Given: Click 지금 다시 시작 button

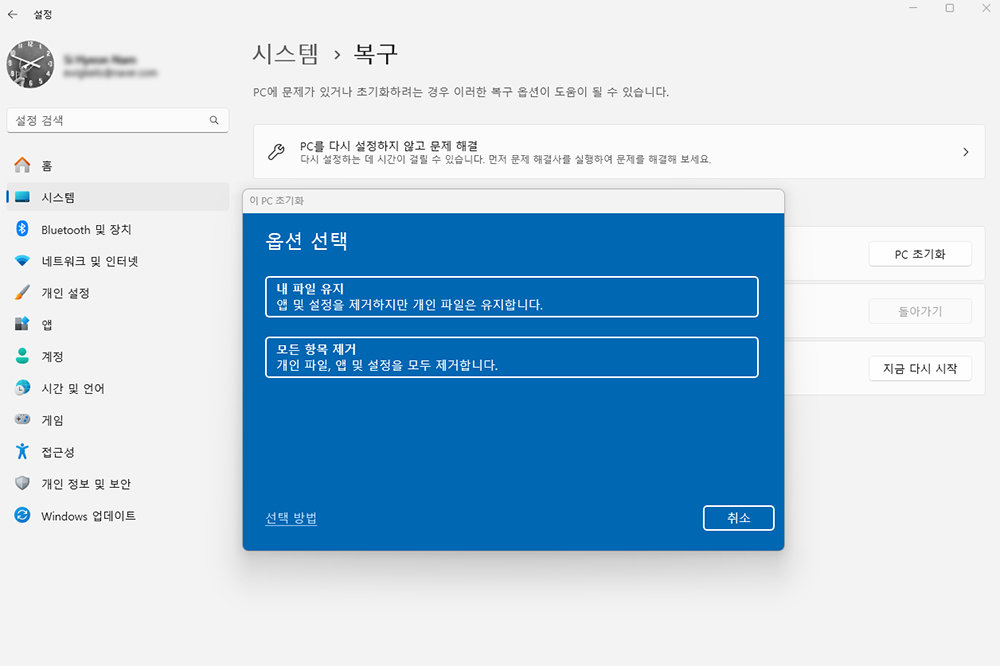Looking at the screenshot, I should click(920, 368).
